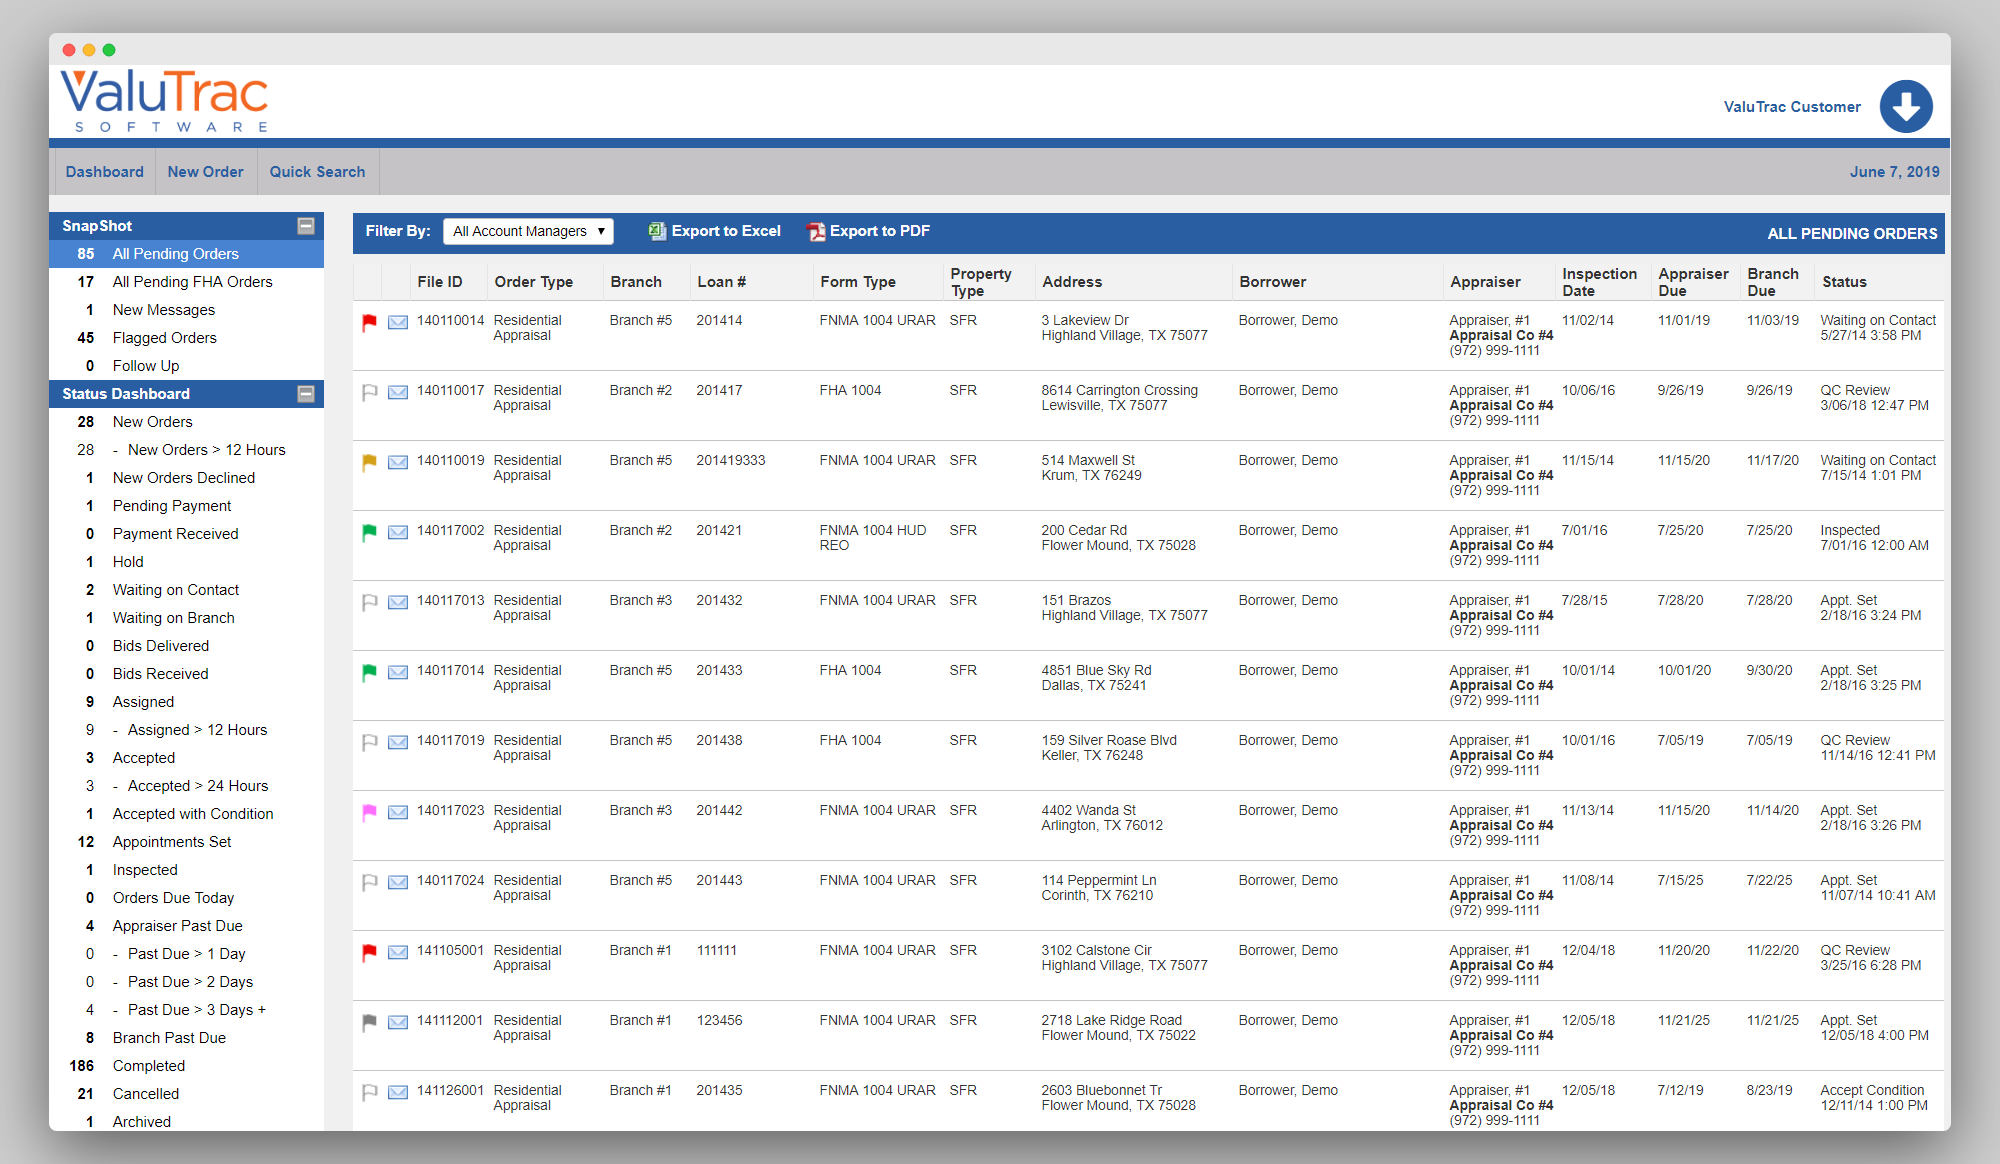Click the blue download arrow near ValuTrac Customer

(x=1907, y=105)
